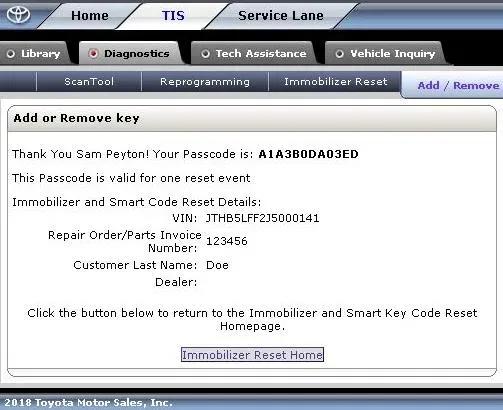Click the passcode A1A3B0DA03ED text
The width and height of the screenshot is (503, 410).
(308, 154)
